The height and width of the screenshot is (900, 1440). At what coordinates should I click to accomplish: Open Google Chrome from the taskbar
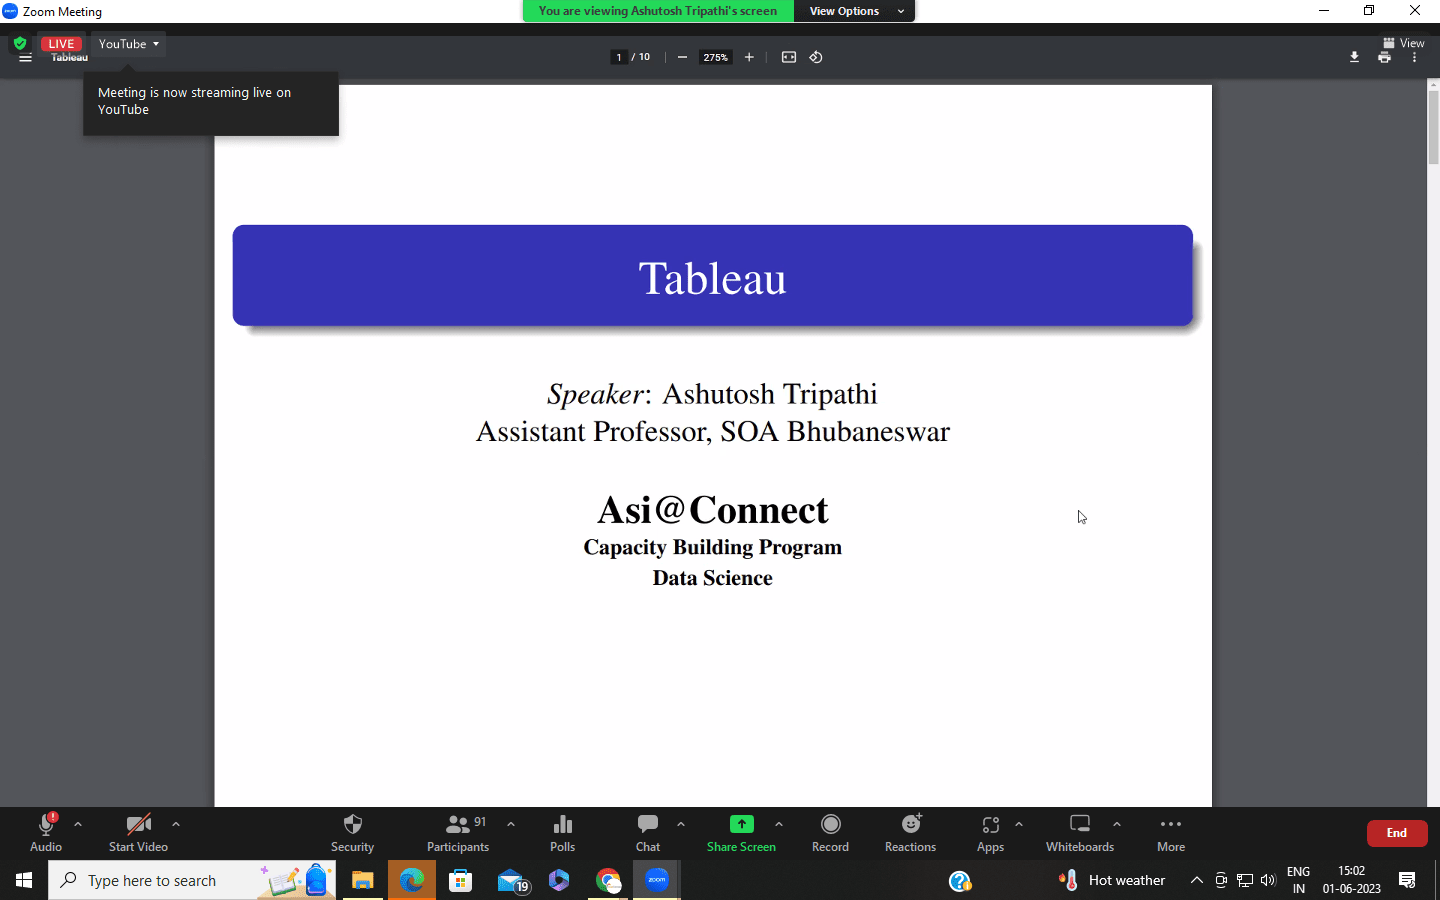[x=608, y=880]
